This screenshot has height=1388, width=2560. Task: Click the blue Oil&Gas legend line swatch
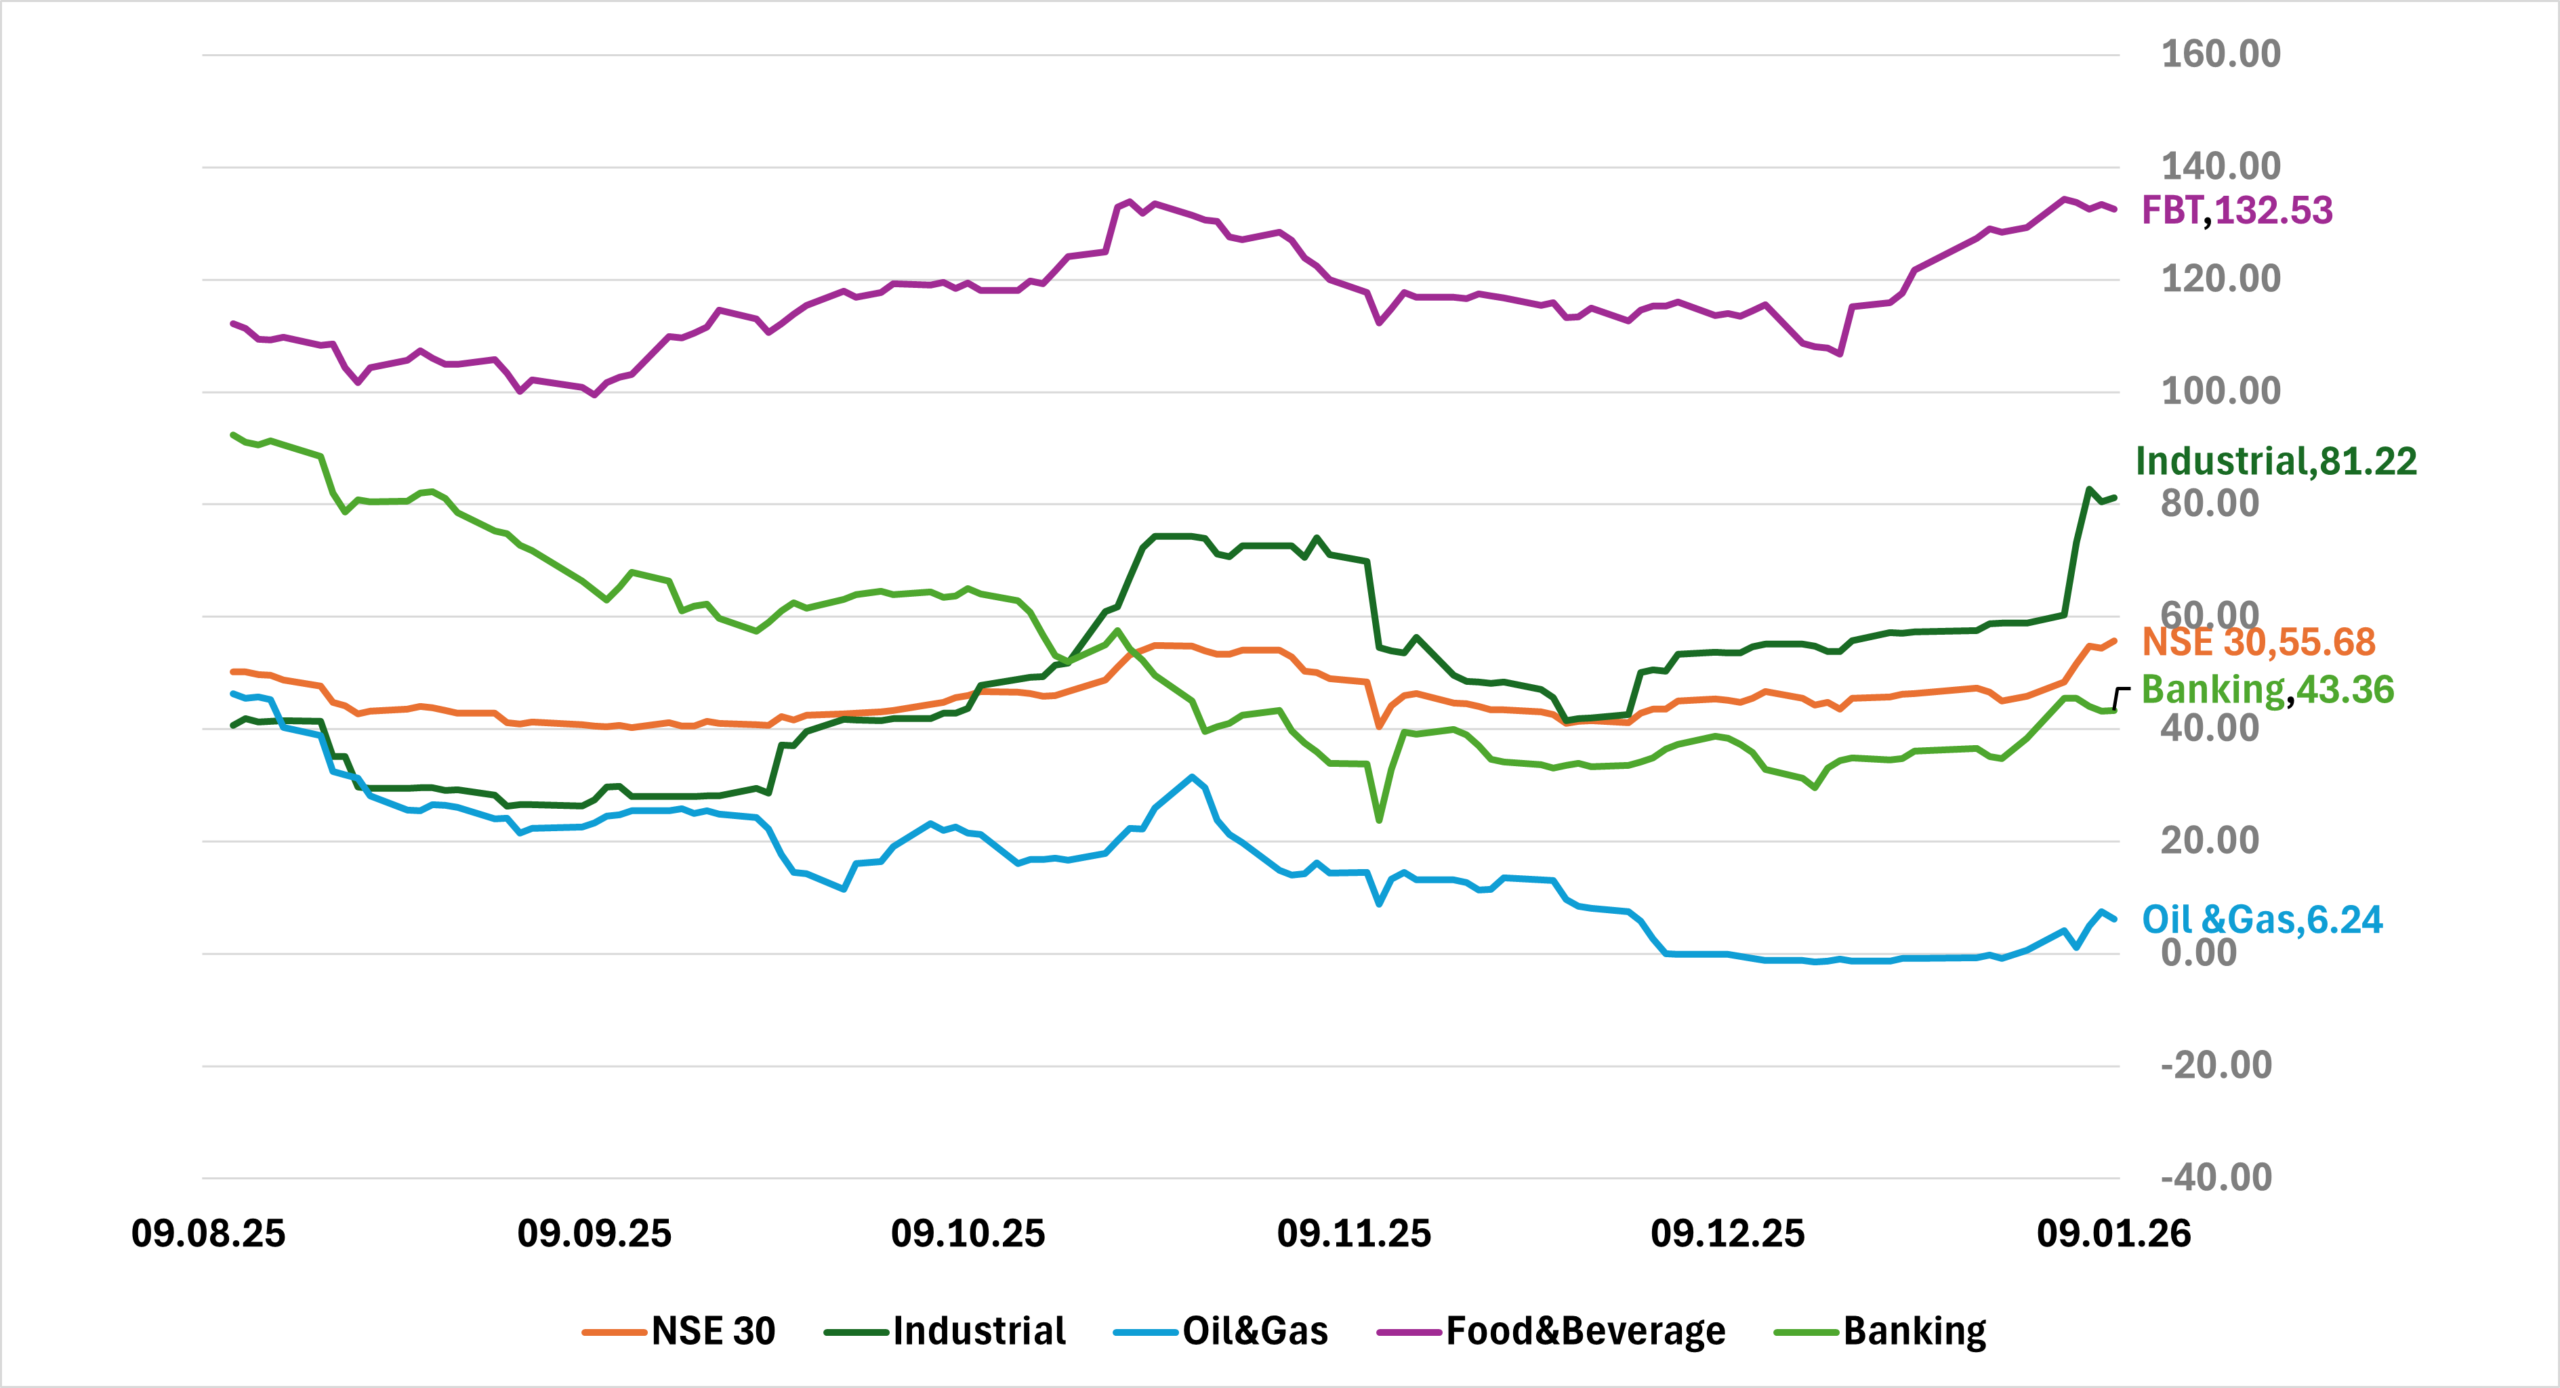click(1145, 1332)
